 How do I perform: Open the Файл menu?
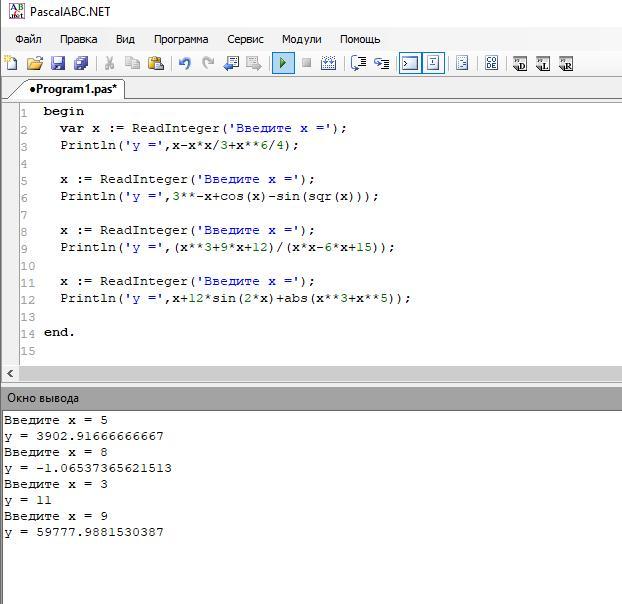click(x=28, y=39)
